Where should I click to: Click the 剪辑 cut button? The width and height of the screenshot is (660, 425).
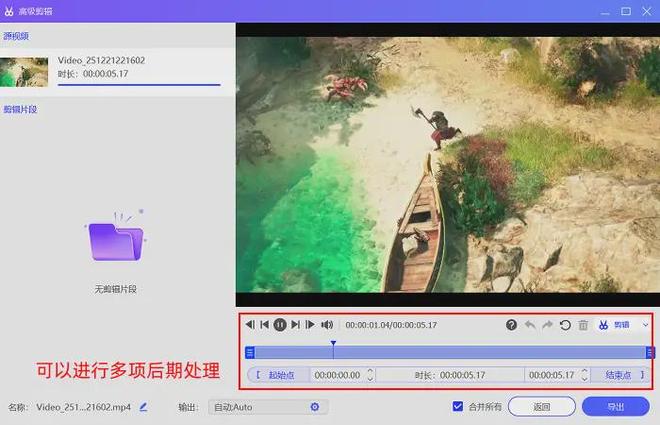(x=615, y=325)
